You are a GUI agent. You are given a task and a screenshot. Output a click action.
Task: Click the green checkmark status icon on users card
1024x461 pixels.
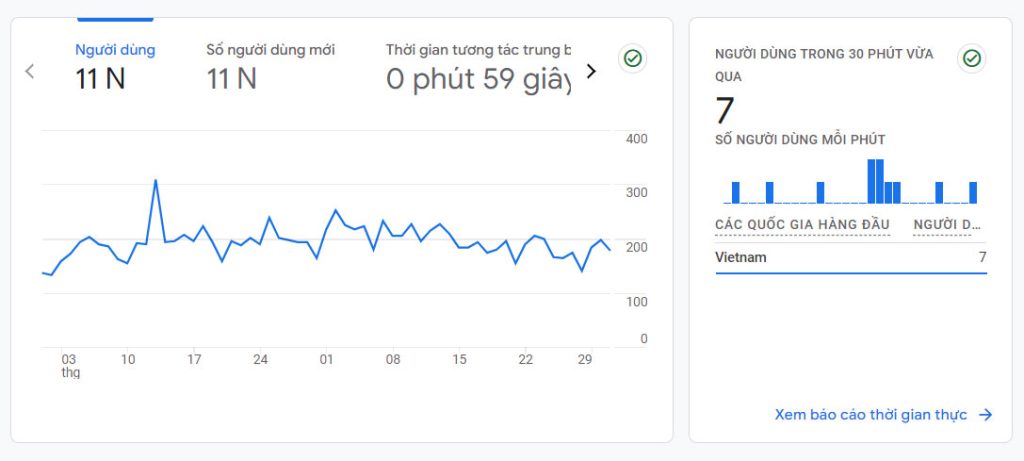point(632,59)
